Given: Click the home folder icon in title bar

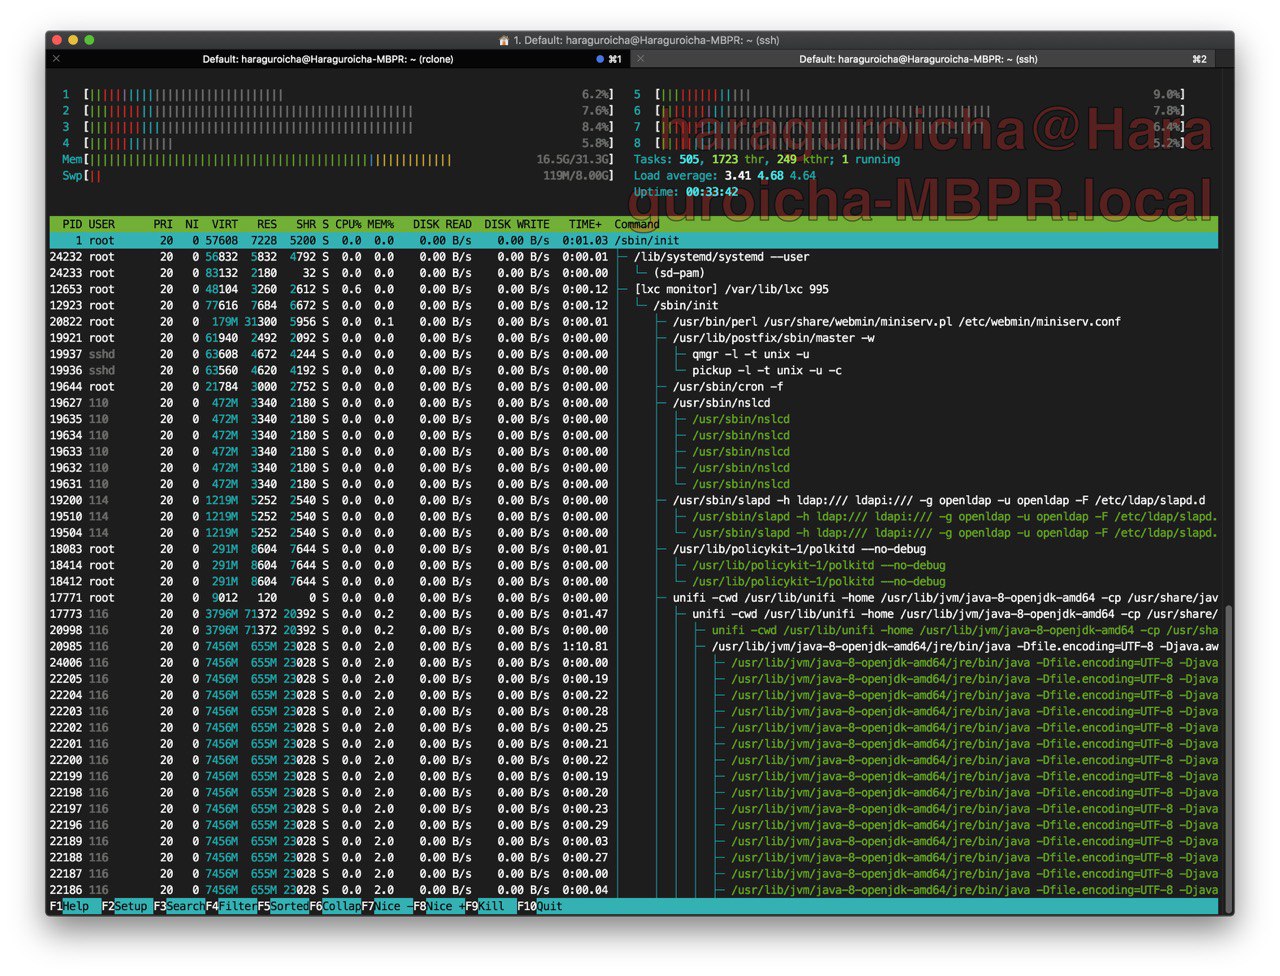Looking at the screenshot, I should (x=504, y=40).
